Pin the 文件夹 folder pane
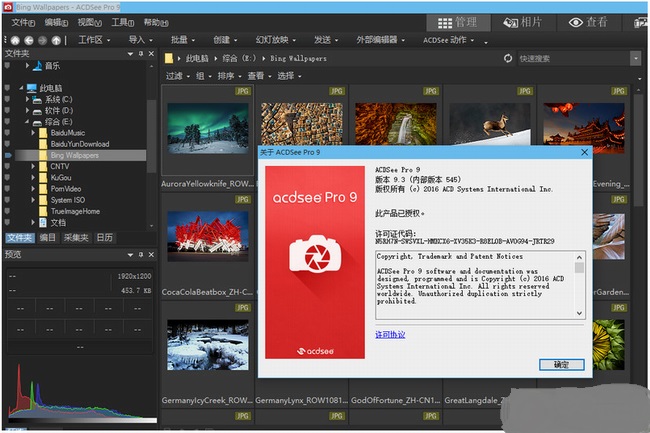650x433 pixels. pyautogui.click(x=139, y=54)
